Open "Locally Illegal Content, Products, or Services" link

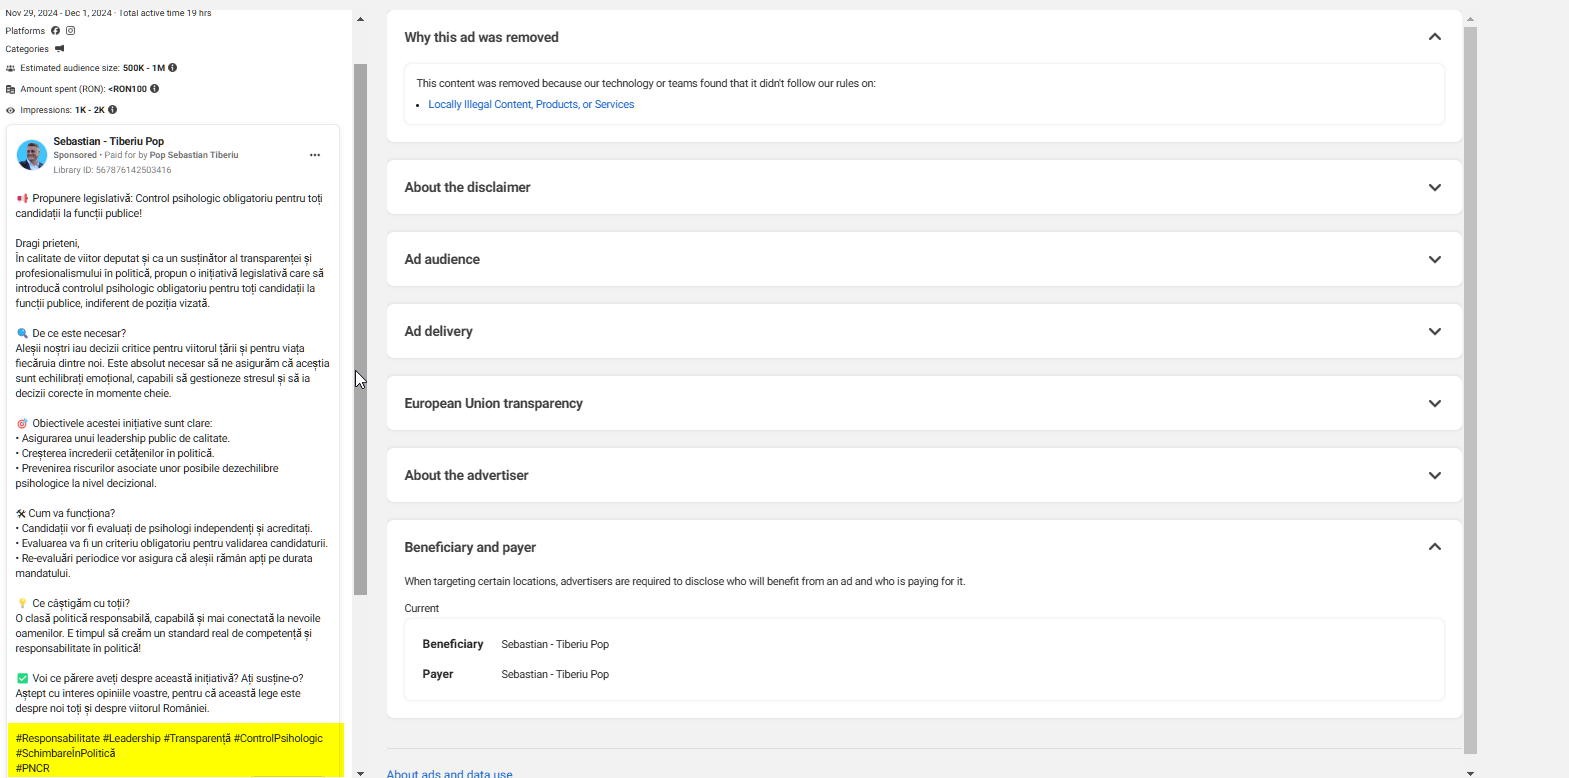point(531,104)
